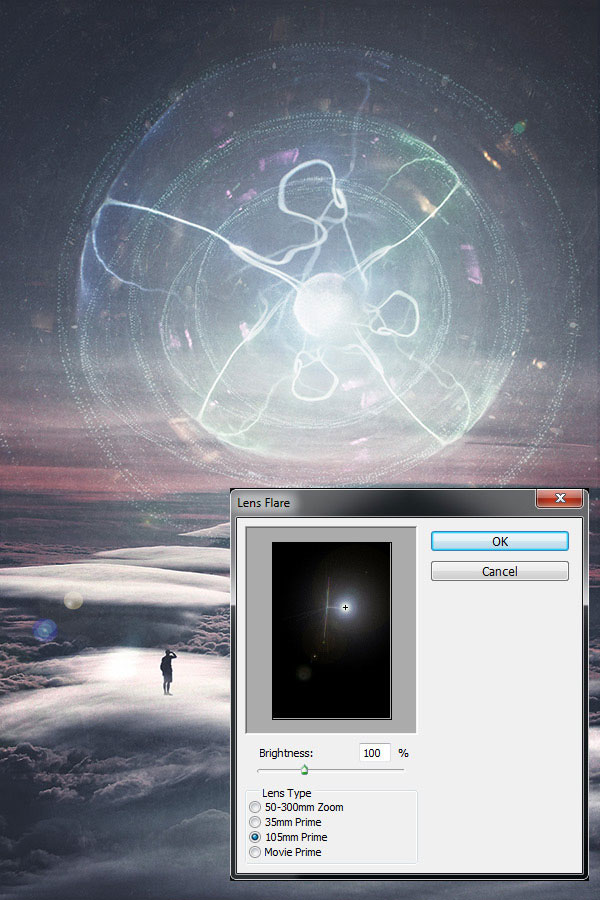
Task: Click the Brightness label text
Action: click(287, 752)
